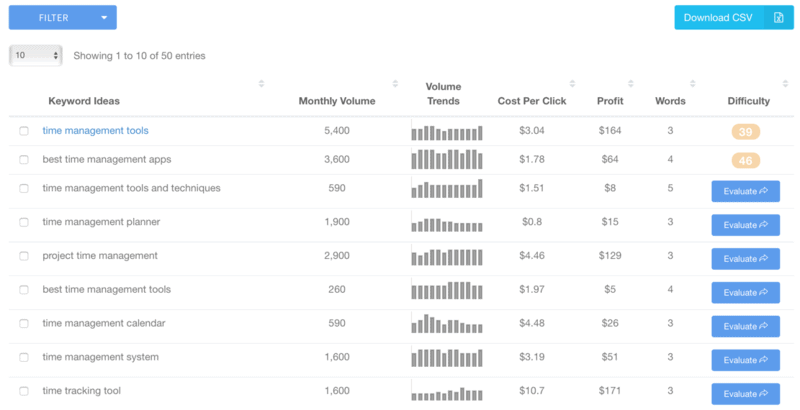Click sort arrows above Cost Per Click
Screen dimensions: 800x410
(572, 84)
